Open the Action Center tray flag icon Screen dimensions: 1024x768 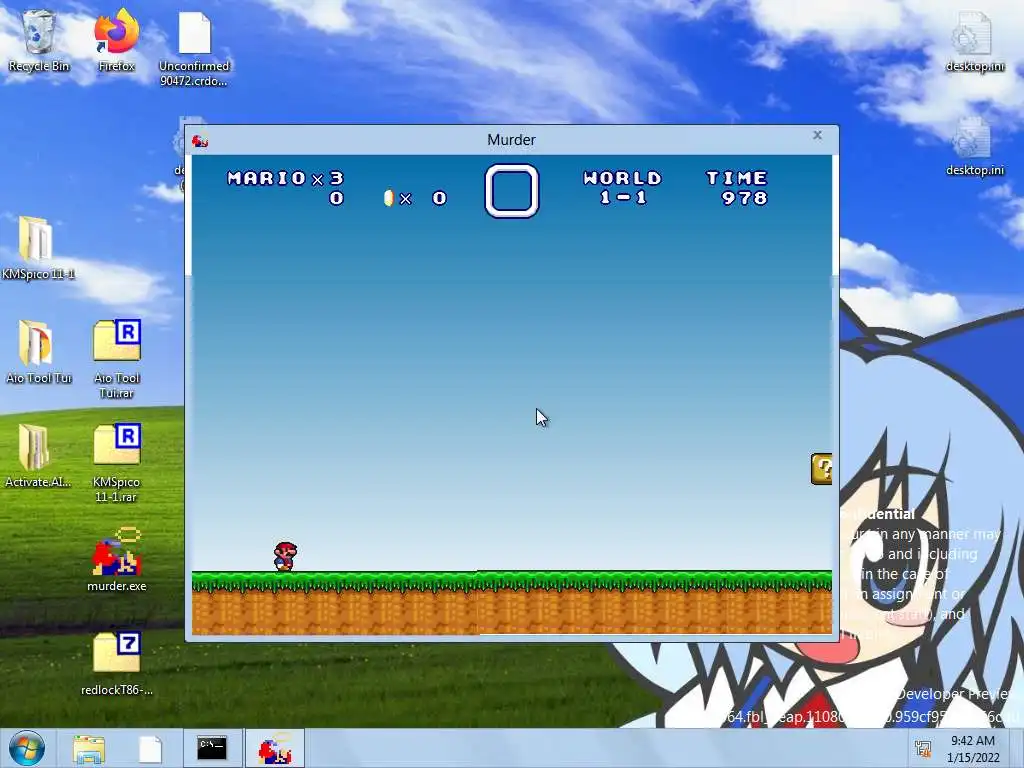(x=923, y=748)
